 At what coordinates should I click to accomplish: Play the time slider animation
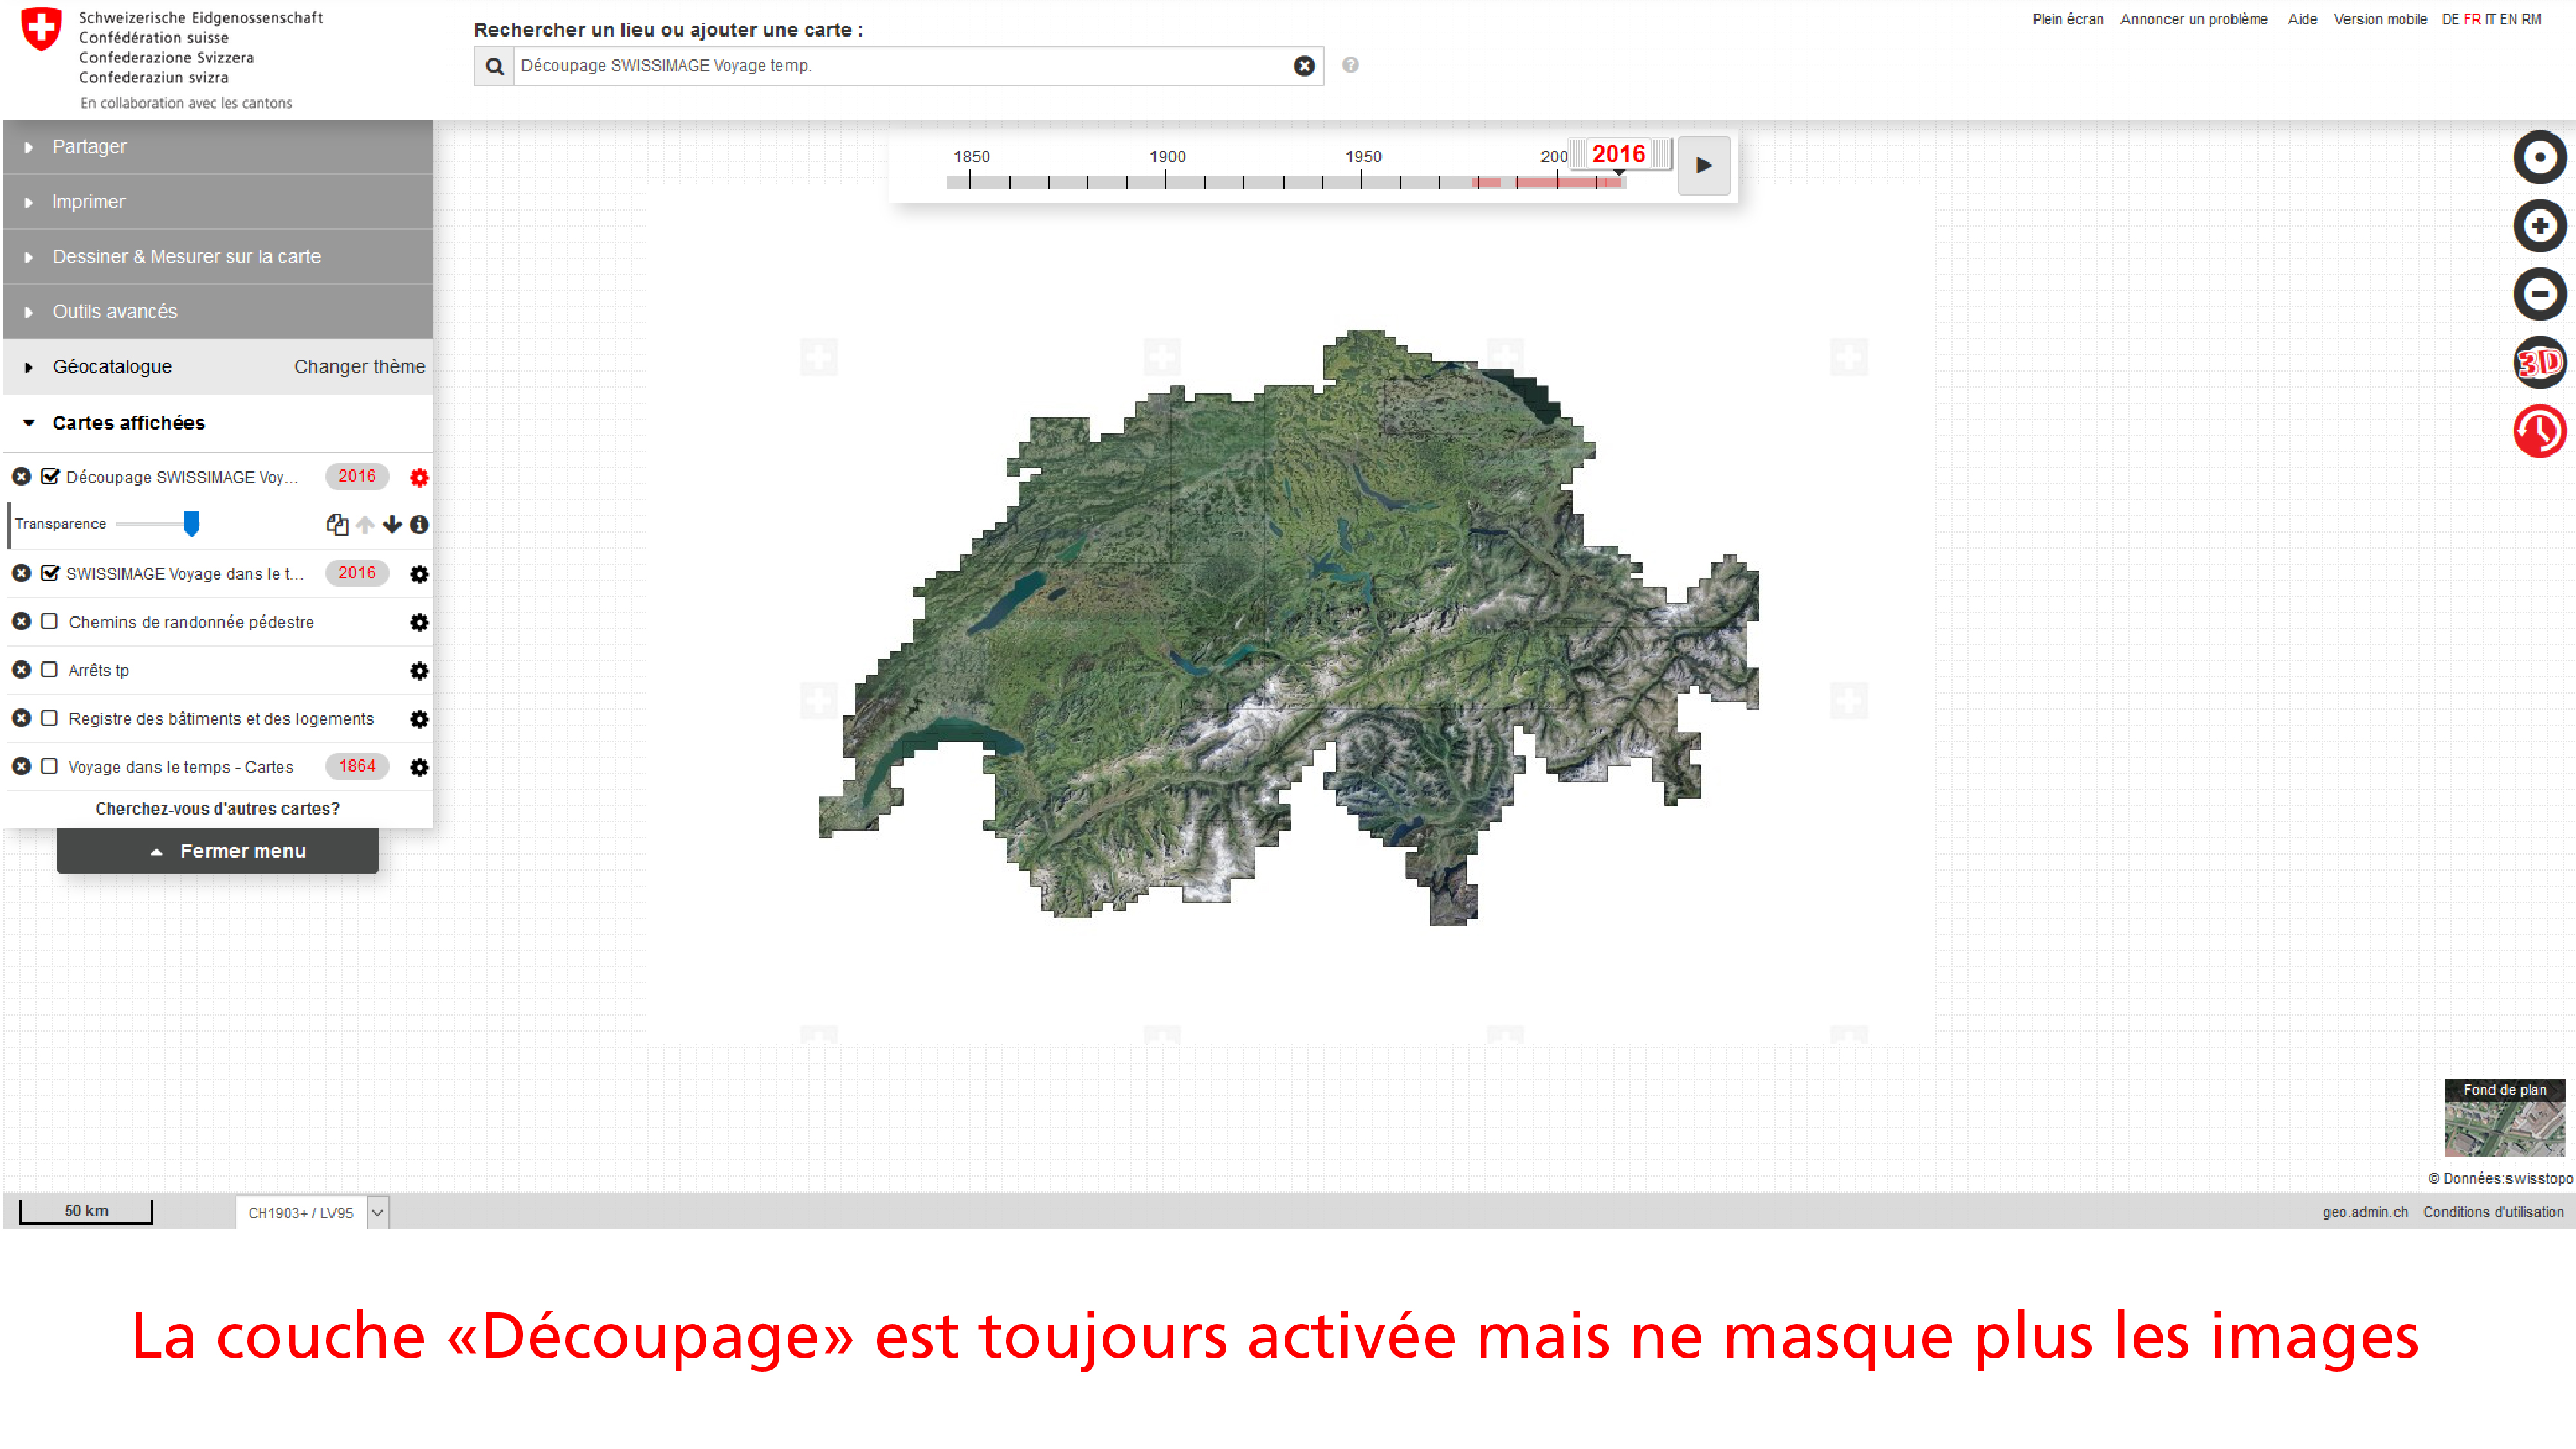(1703, 166)
